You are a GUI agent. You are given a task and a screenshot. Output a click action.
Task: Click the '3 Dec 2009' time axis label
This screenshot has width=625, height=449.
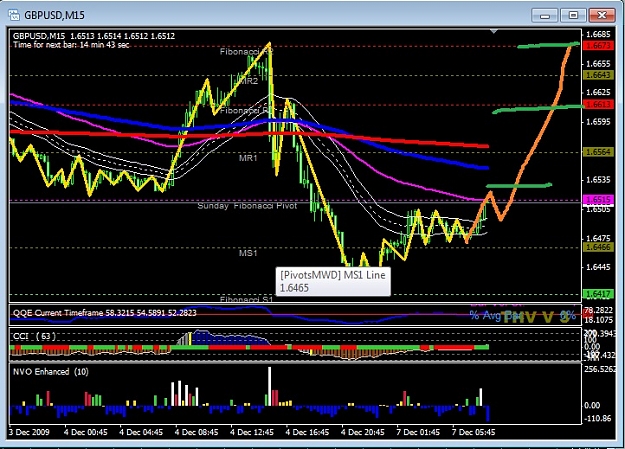(29, 432)
